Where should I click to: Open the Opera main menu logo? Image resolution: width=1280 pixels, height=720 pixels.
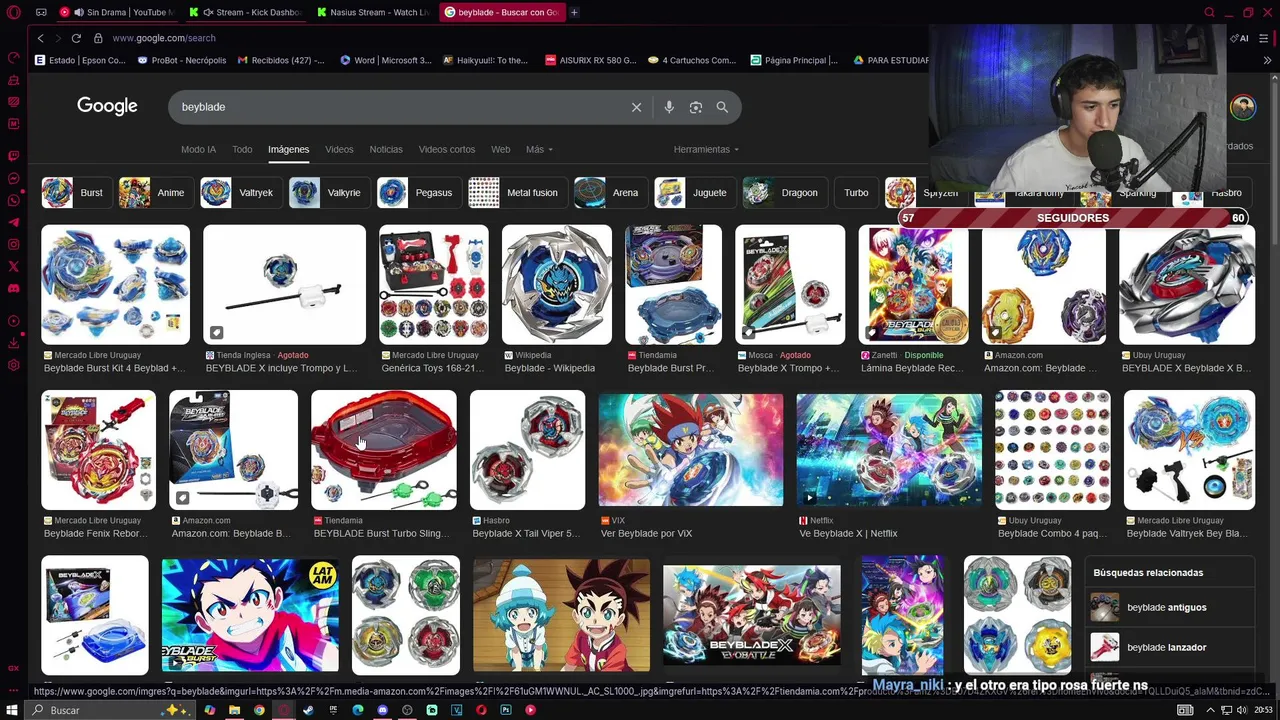pos(14,12)
